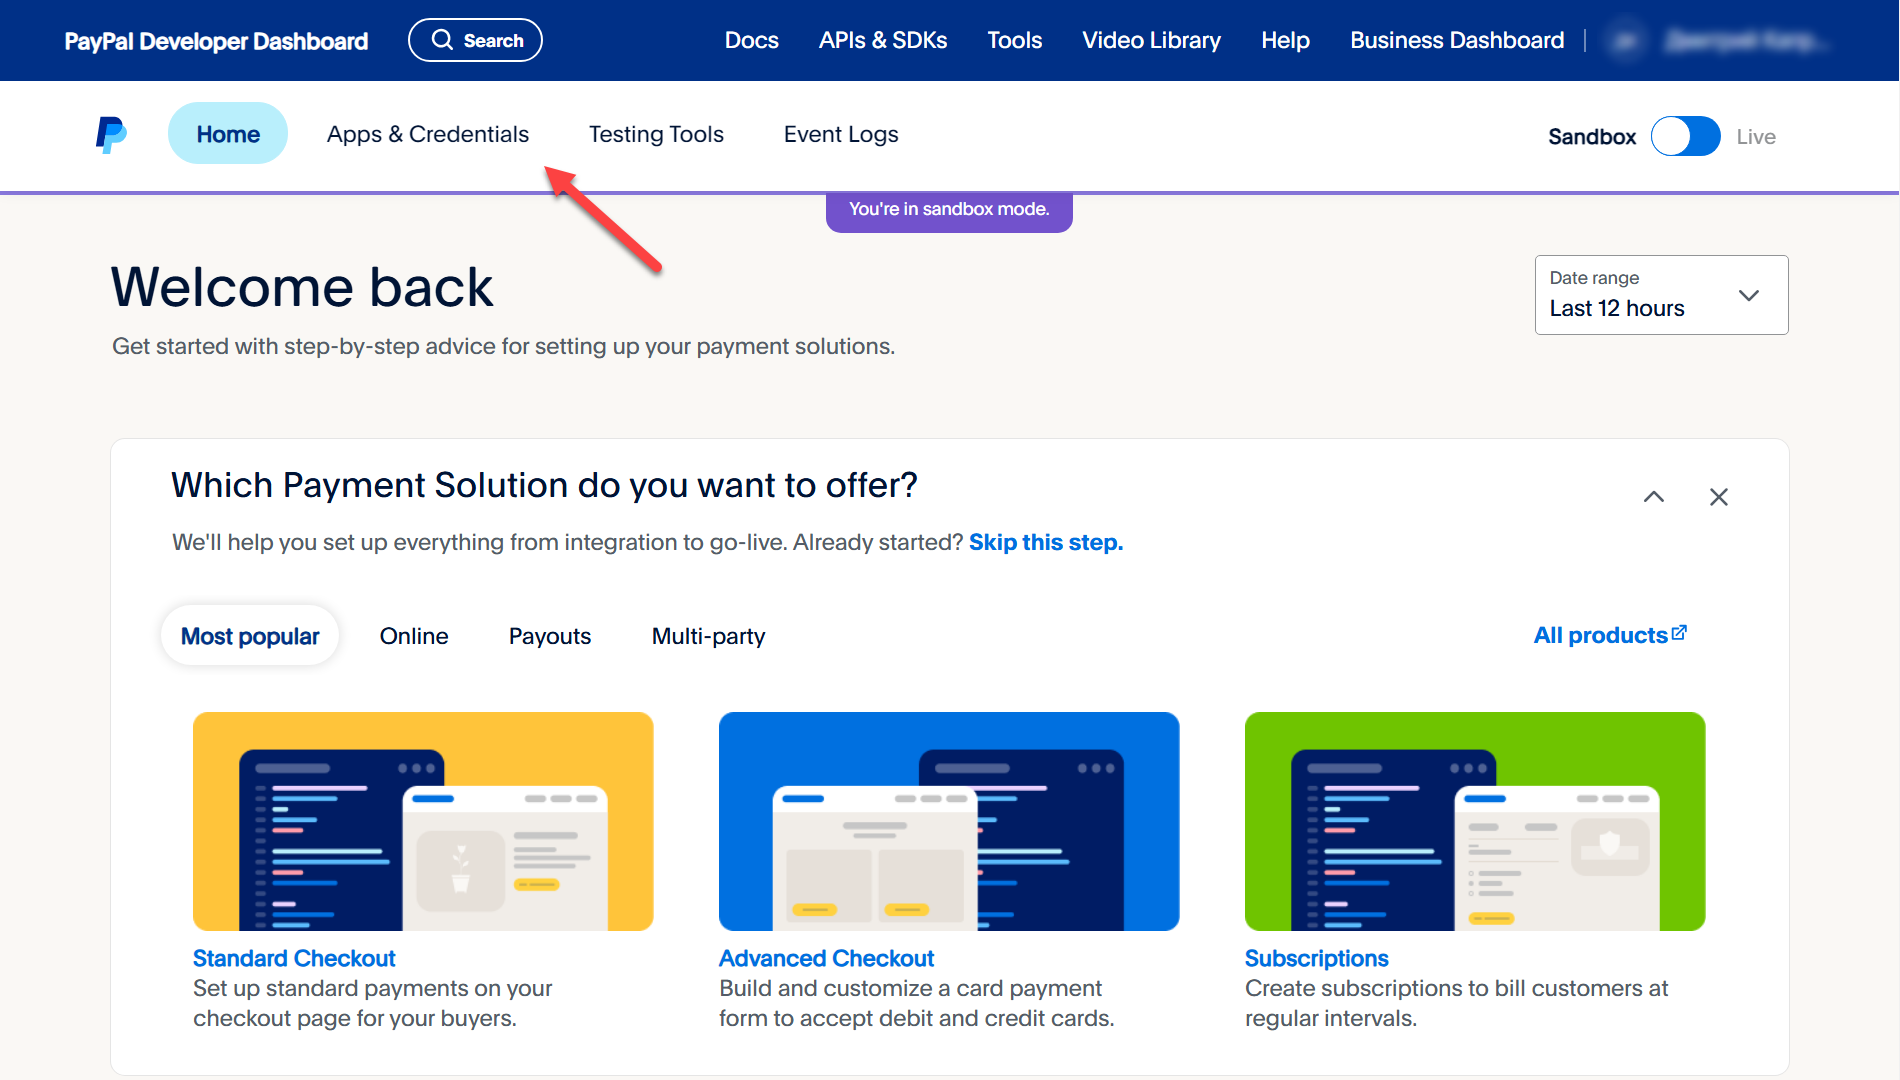Open the Subscriptions link
This screenshot has width=1900, height=1080.
tap(1317, 958)
